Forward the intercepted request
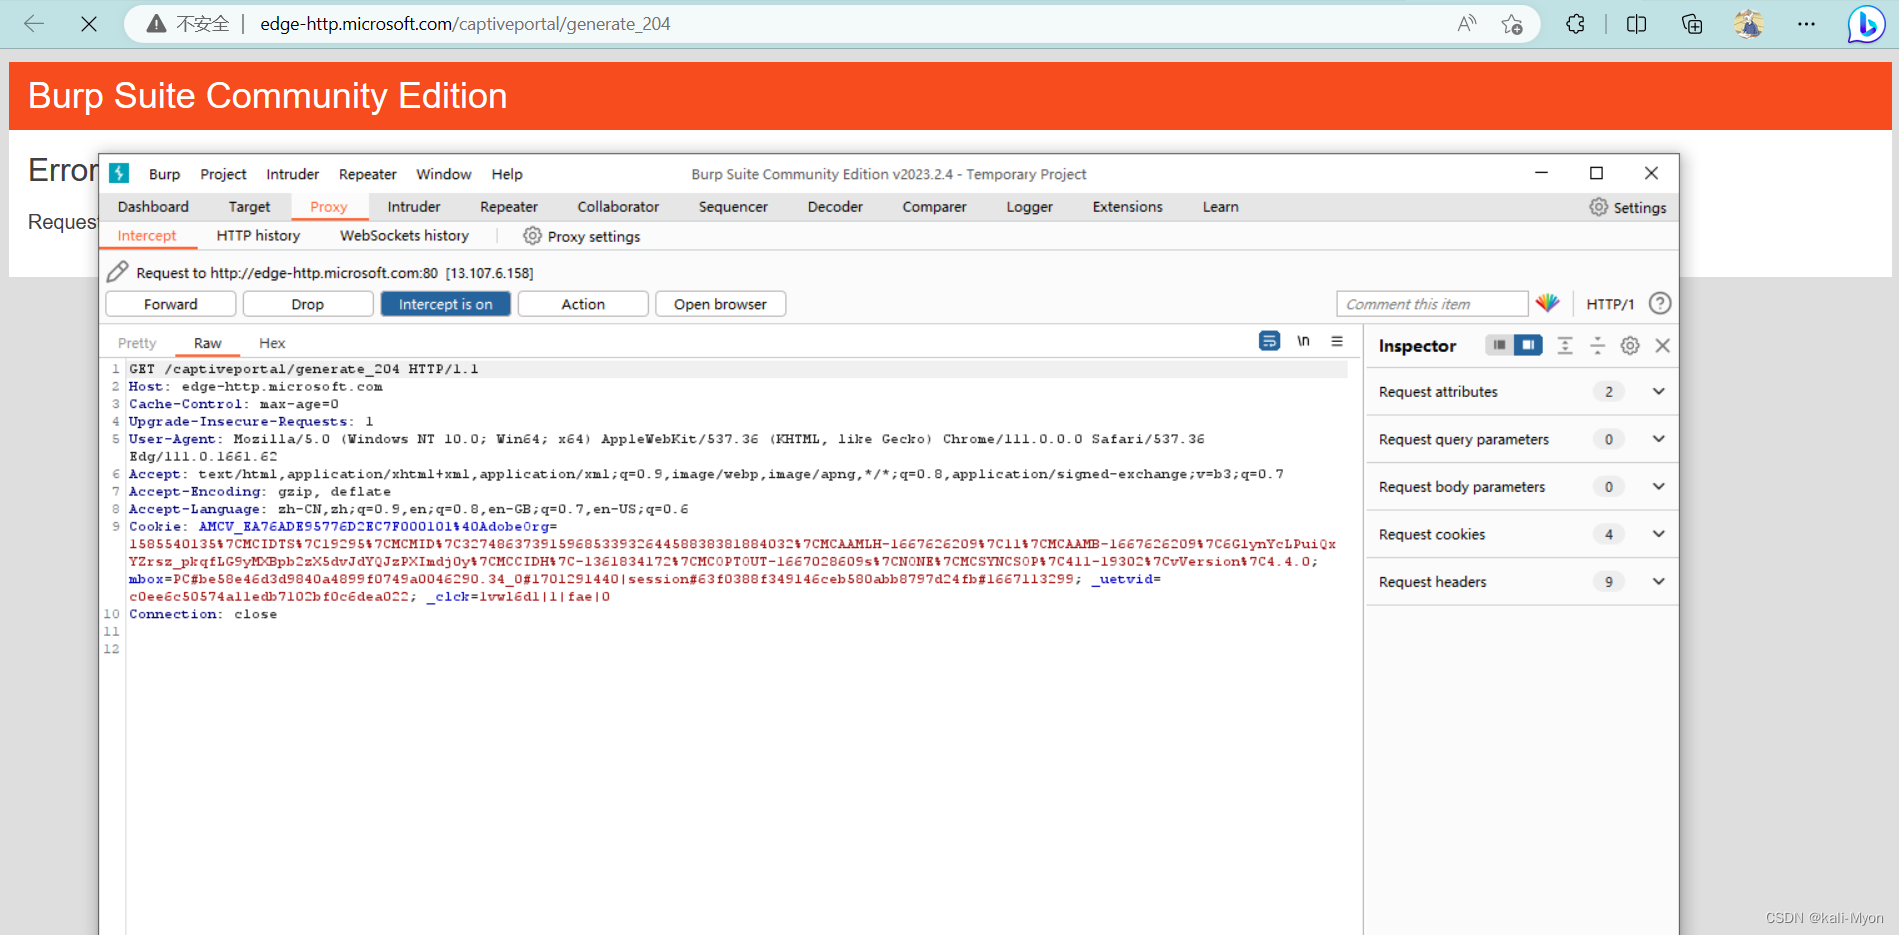Image resolution: width=1899 pixels, height=935 pixels. (171, 304)
